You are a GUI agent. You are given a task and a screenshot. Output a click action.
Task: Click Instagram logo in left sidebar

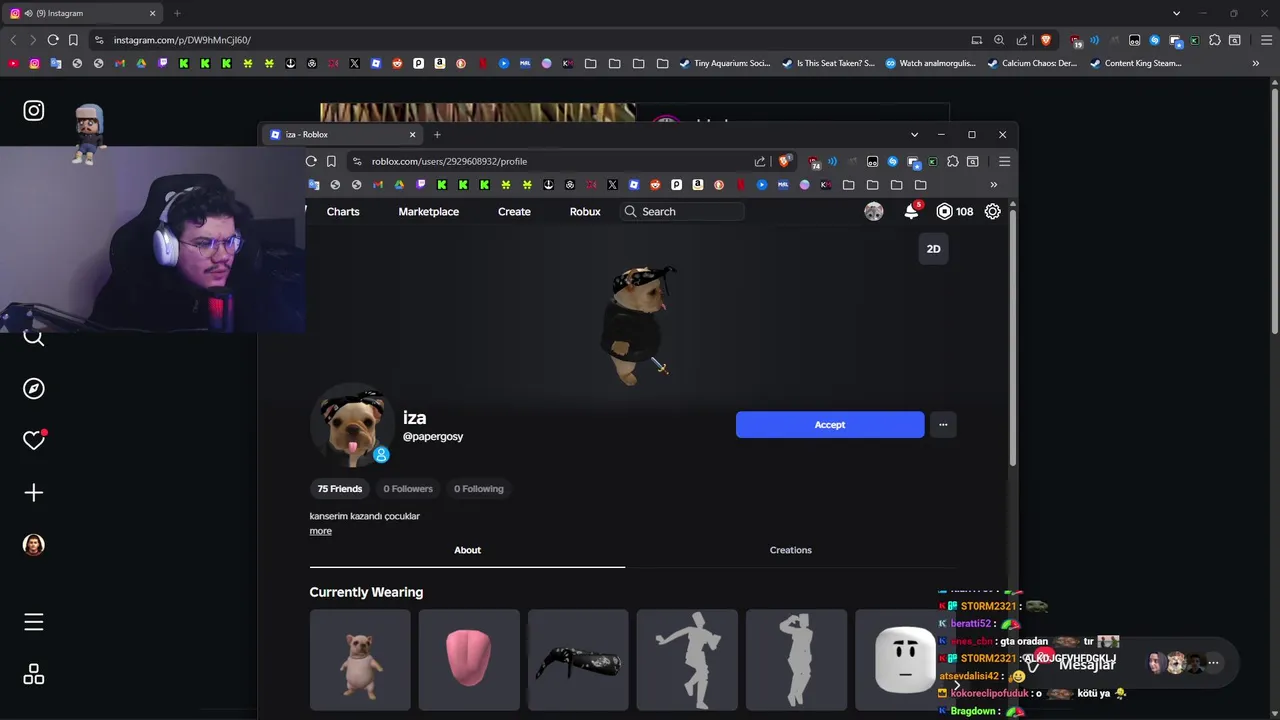[34, 111]
